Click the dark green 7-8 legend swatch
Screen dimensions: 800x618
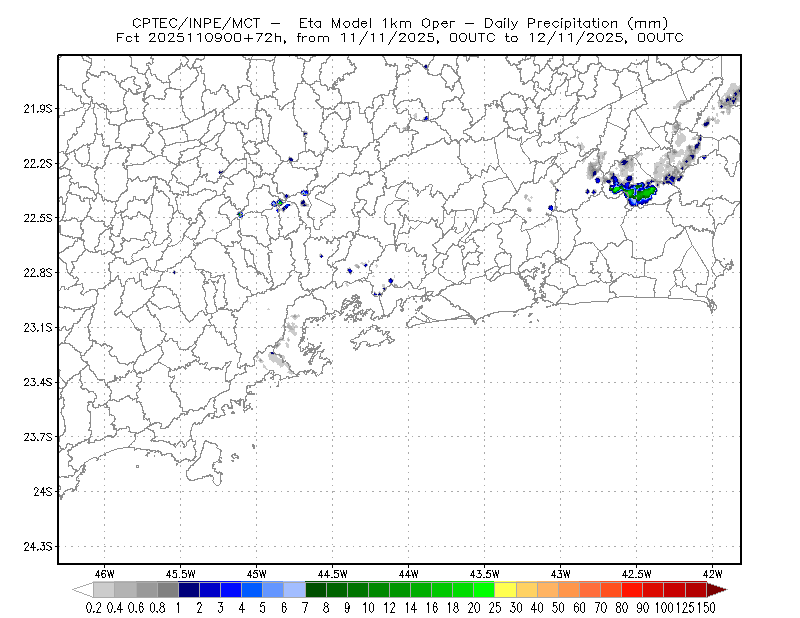click(x=315, y=590)
